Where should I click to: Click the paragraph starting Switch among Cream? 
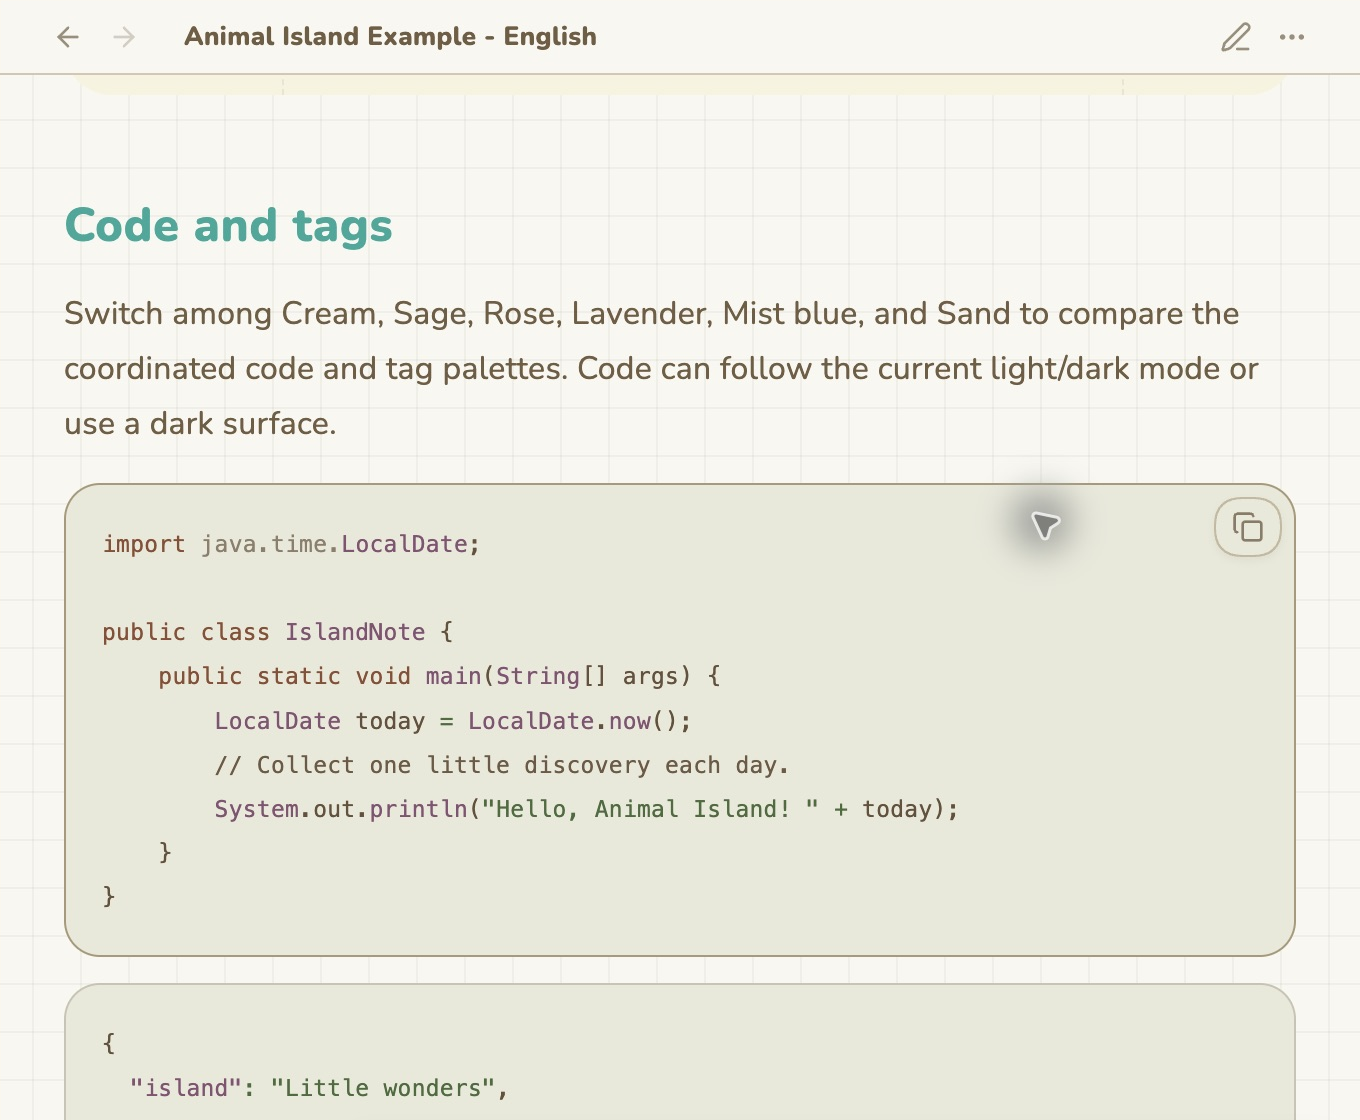(x=662, y=368)
